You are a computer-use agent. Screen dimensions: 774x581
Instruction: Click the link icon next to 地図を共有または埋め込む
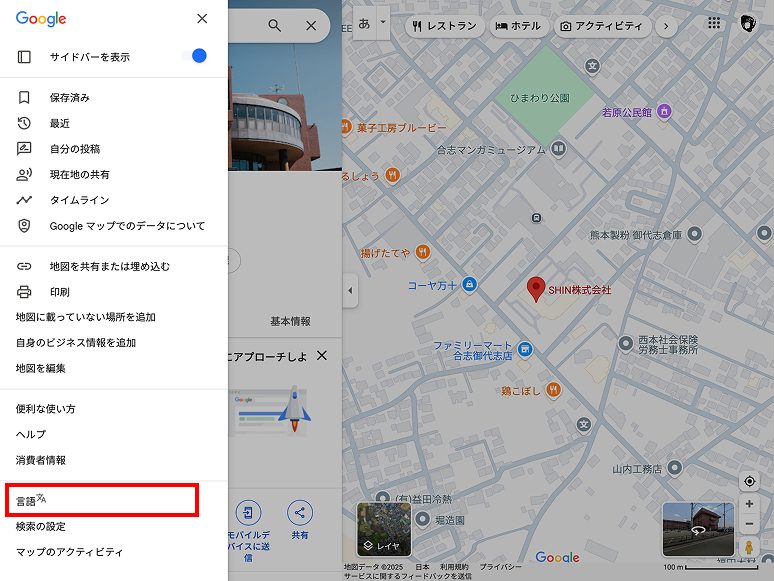[24, 267]
